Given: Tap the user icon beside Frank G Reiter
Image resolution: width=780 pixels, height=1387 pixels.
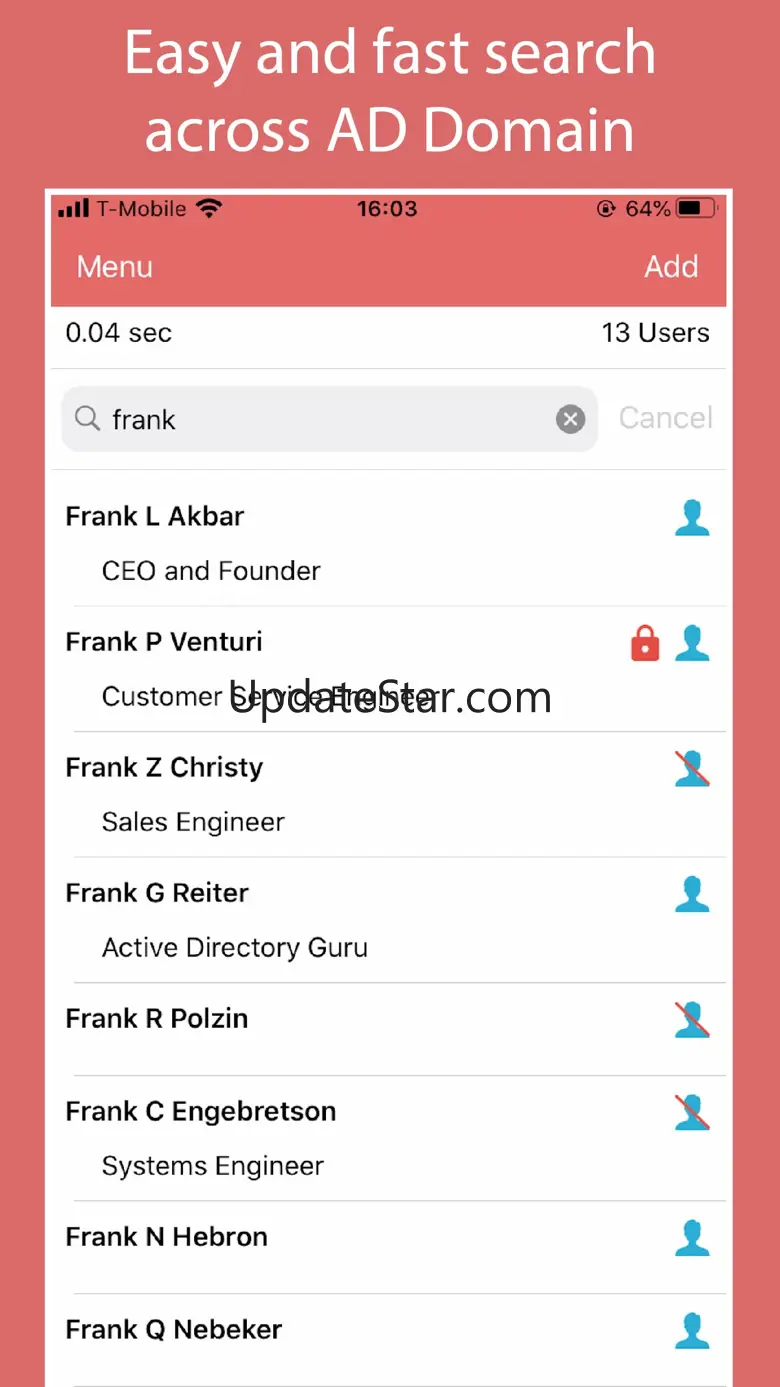Looking at the screenshot, I should (x=692, y=894).
